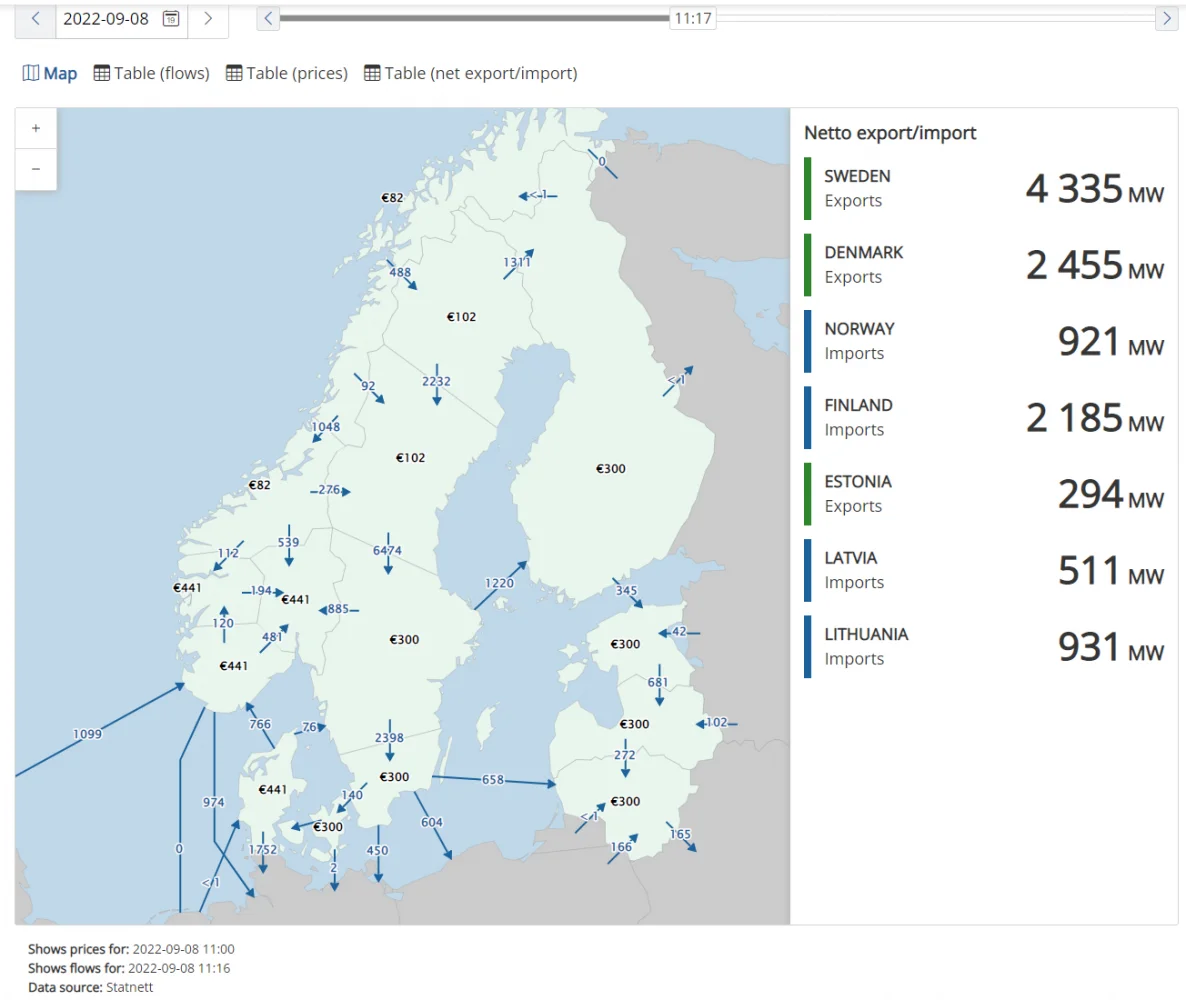The height and width of the screenshot is (1000, 1186).
Task: Step time slider backward with left arrow
Action: [x=268, y=18]
